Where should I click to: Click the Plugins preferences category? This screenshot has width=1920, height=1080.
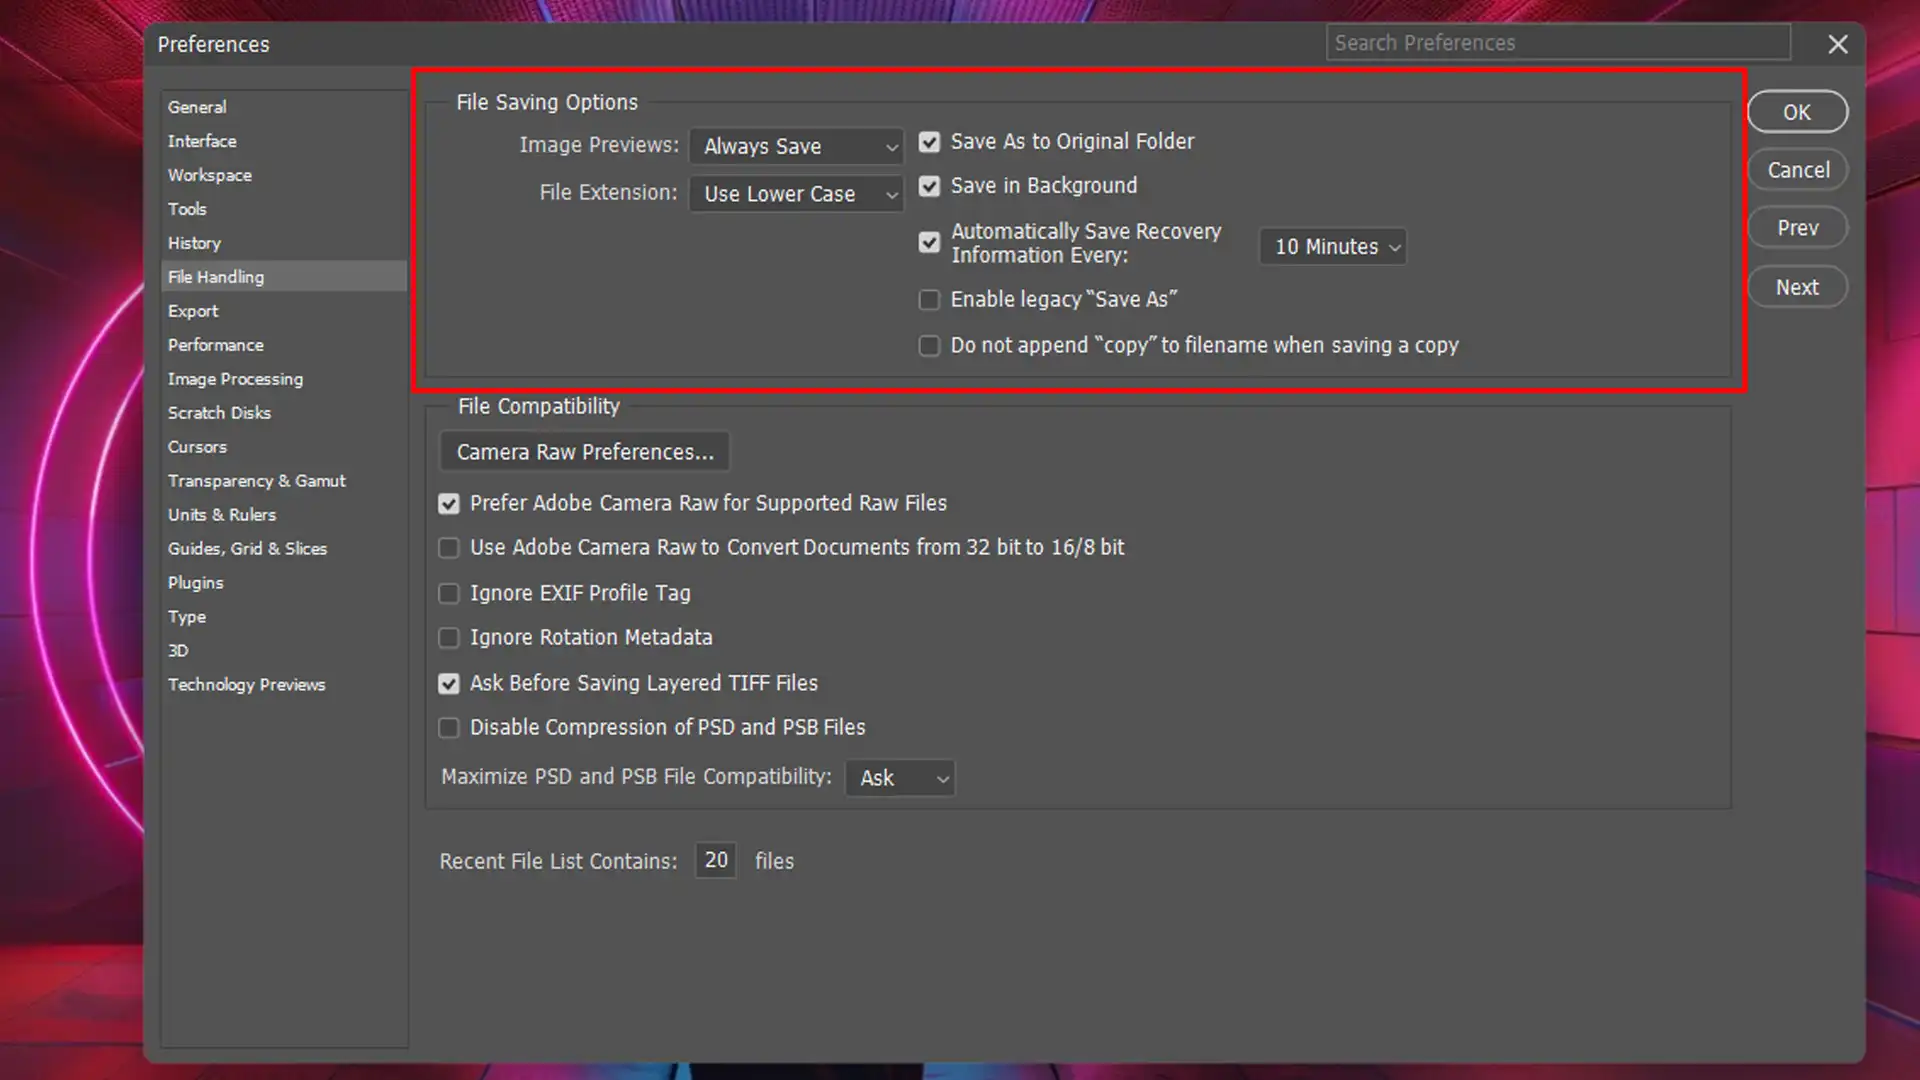(x=195, y=583)
